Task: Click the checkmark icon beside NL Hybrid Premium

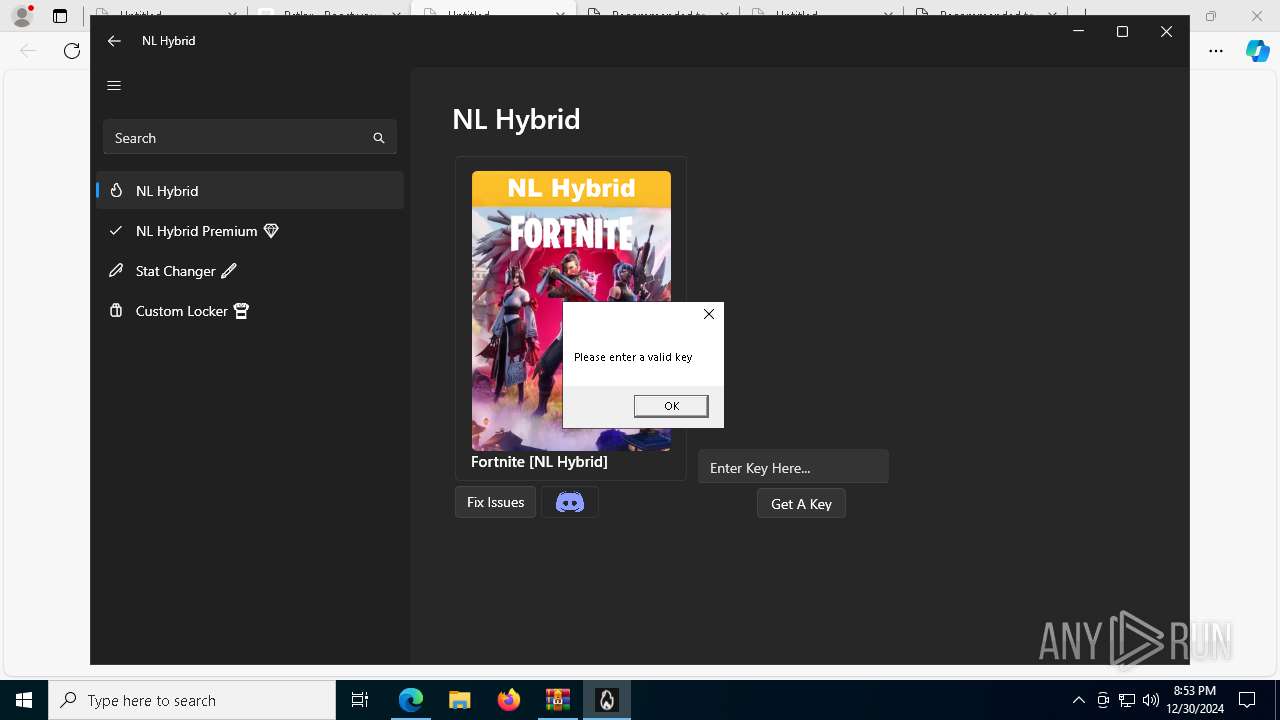Action: [x=116, y=231]
